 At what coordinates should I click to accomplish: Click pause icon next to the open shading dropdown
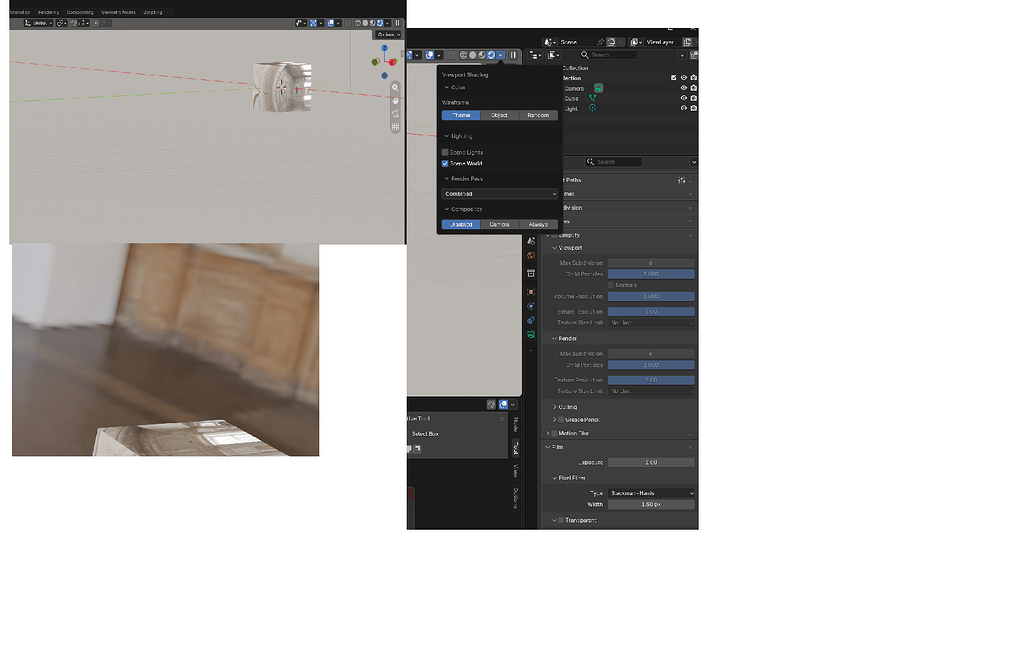click(513, 56)
